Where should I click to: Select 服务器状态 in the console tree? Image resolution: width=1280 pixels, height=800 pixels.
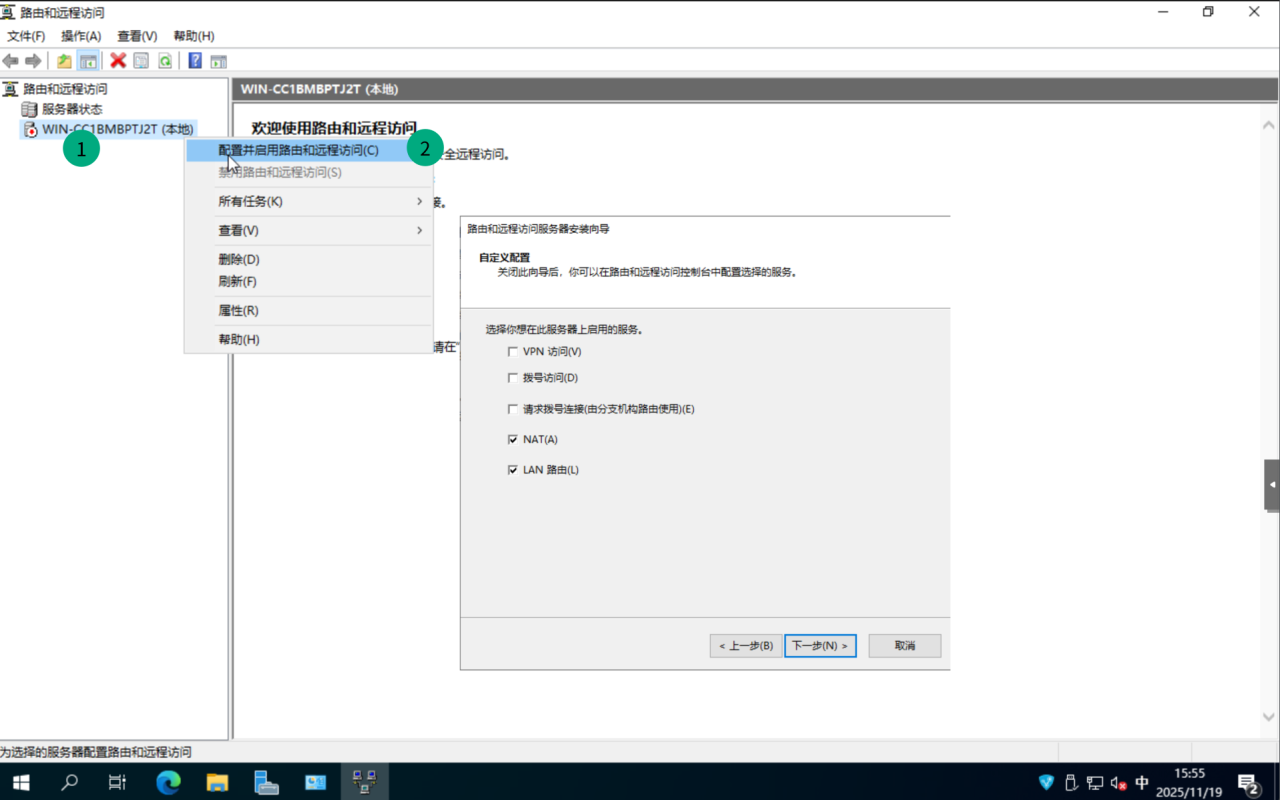pyautogui.click(x=72, y=109)
